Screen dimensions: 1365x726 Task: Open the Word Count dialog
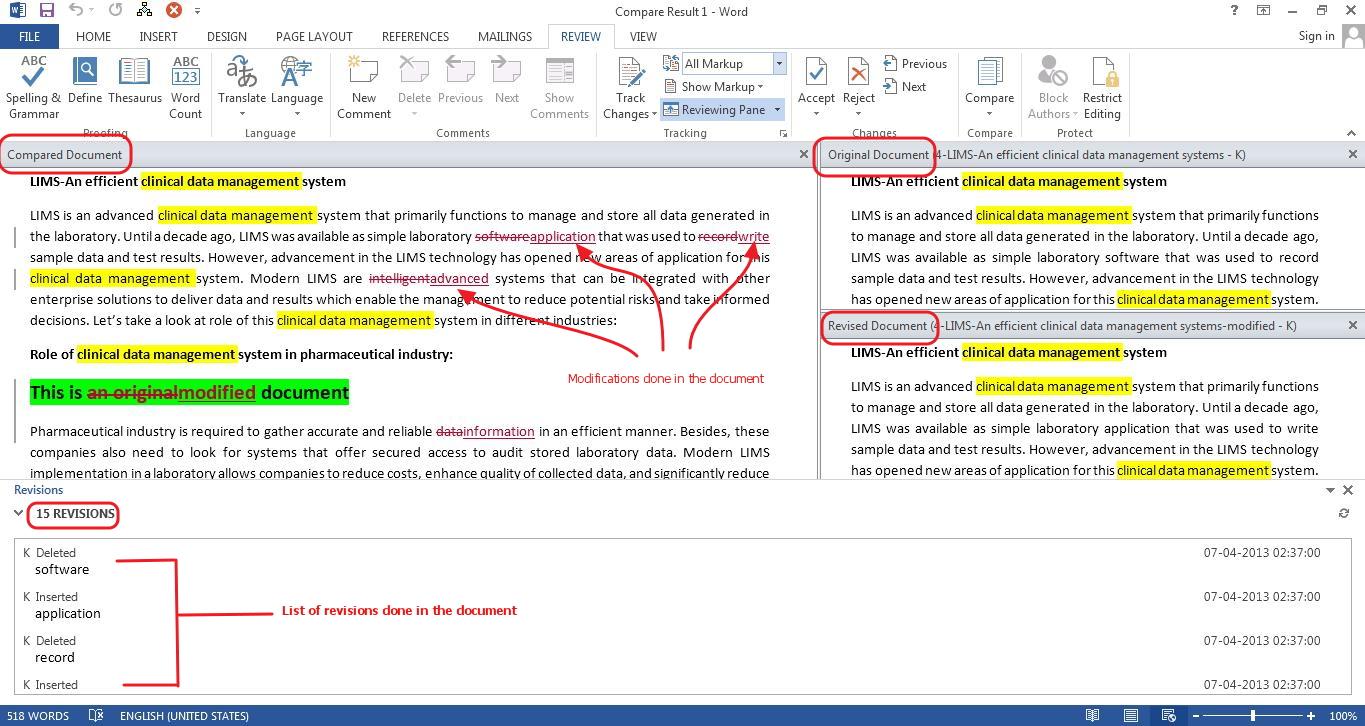[185, 85]
